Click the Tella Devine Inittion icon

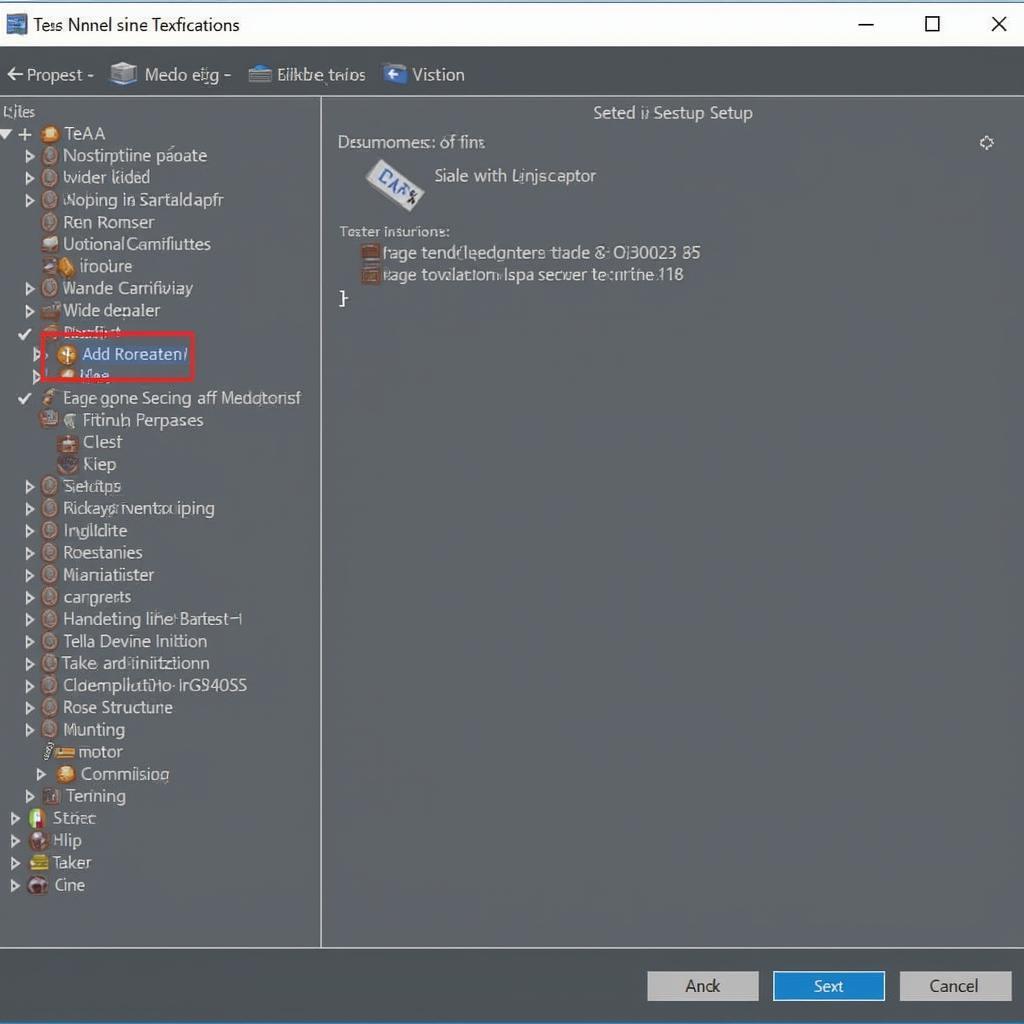tap(50, 641)
